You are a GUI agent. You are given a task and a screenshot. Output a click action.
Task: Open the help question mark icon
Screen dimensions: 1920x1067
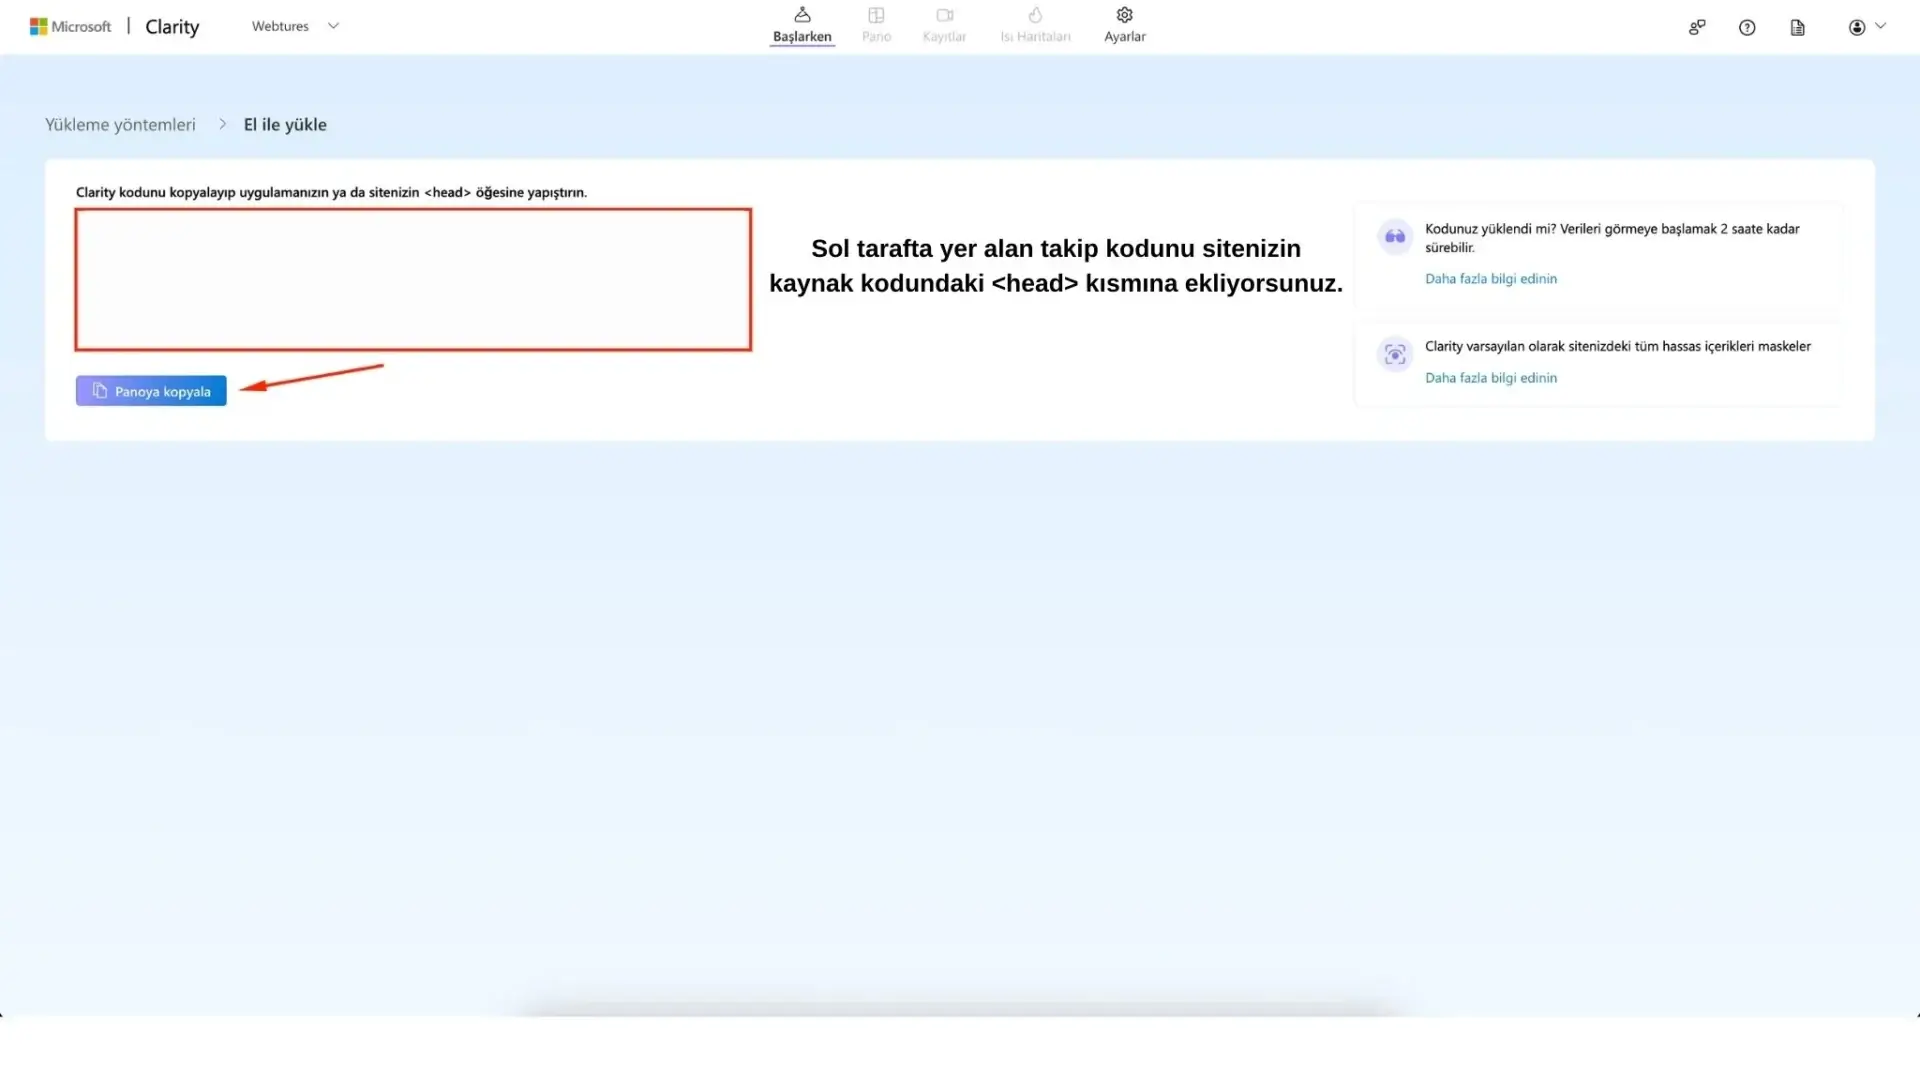(x=1748, y=27)
